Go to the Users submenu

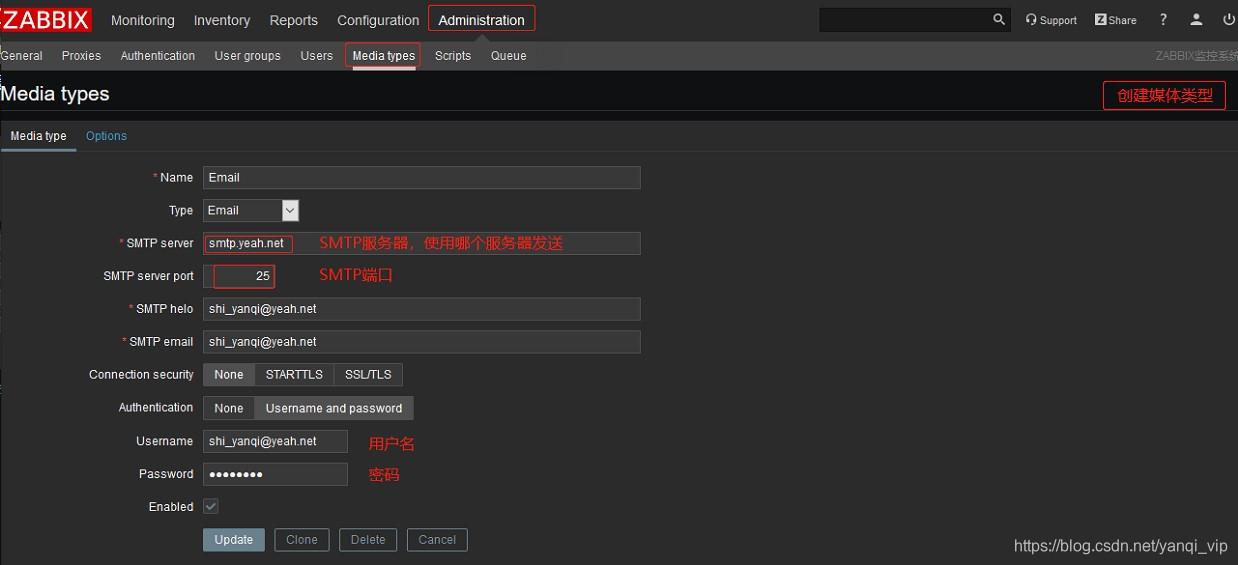coord(316,56)
